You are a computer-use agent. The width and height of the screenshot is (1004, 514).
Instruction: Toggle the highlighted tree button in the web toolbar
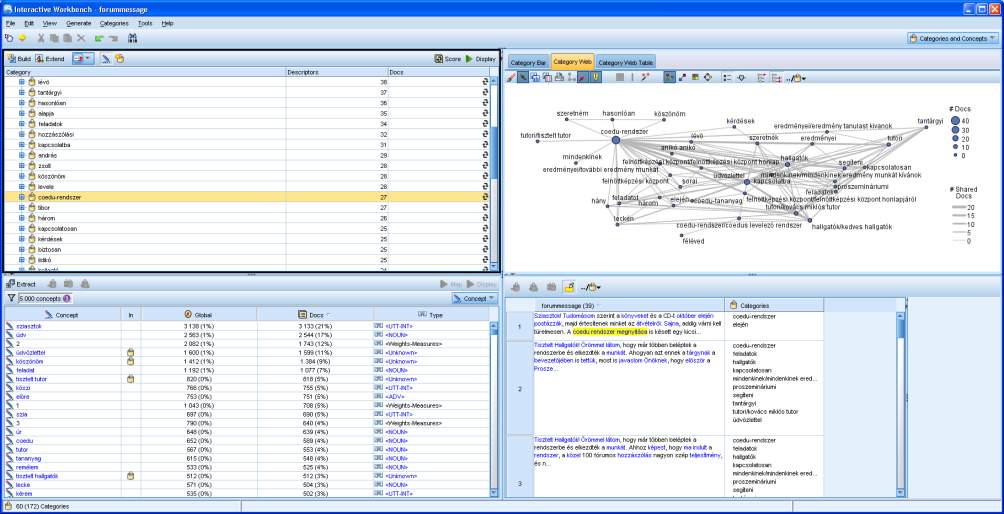pos(775,77)
